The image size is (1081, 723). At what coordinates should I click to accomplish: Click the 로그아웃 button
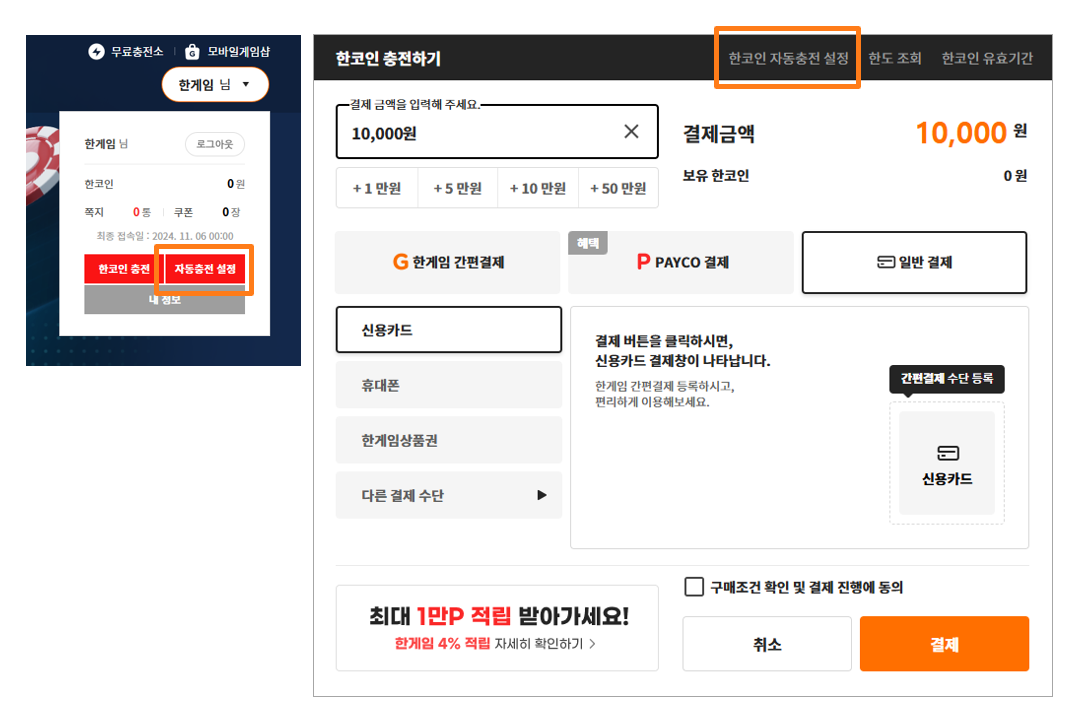[x=214, y=144]
